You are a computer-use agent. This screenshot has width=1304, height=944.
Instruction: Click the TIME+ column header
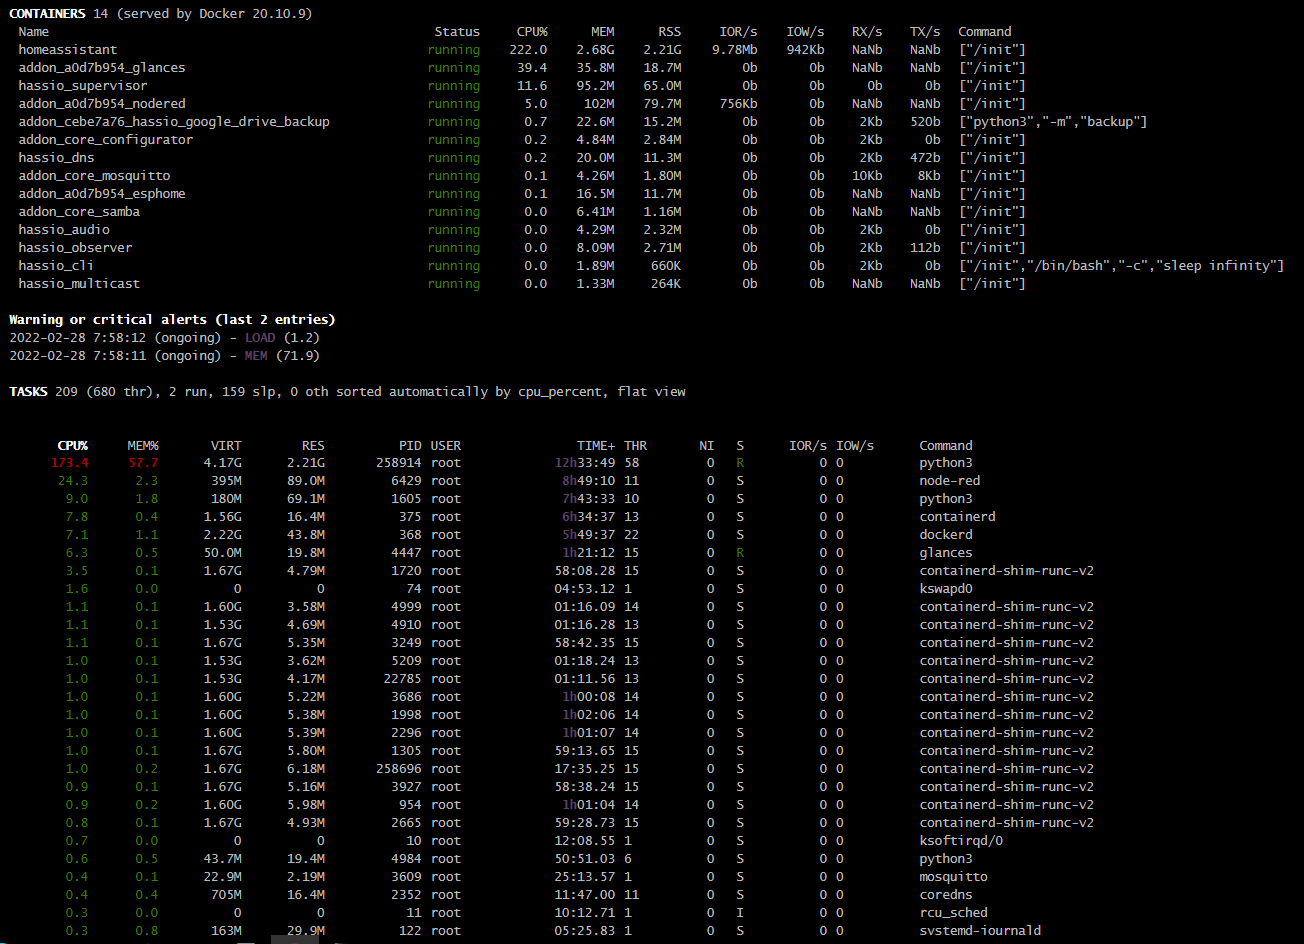[x=596, y=446]
